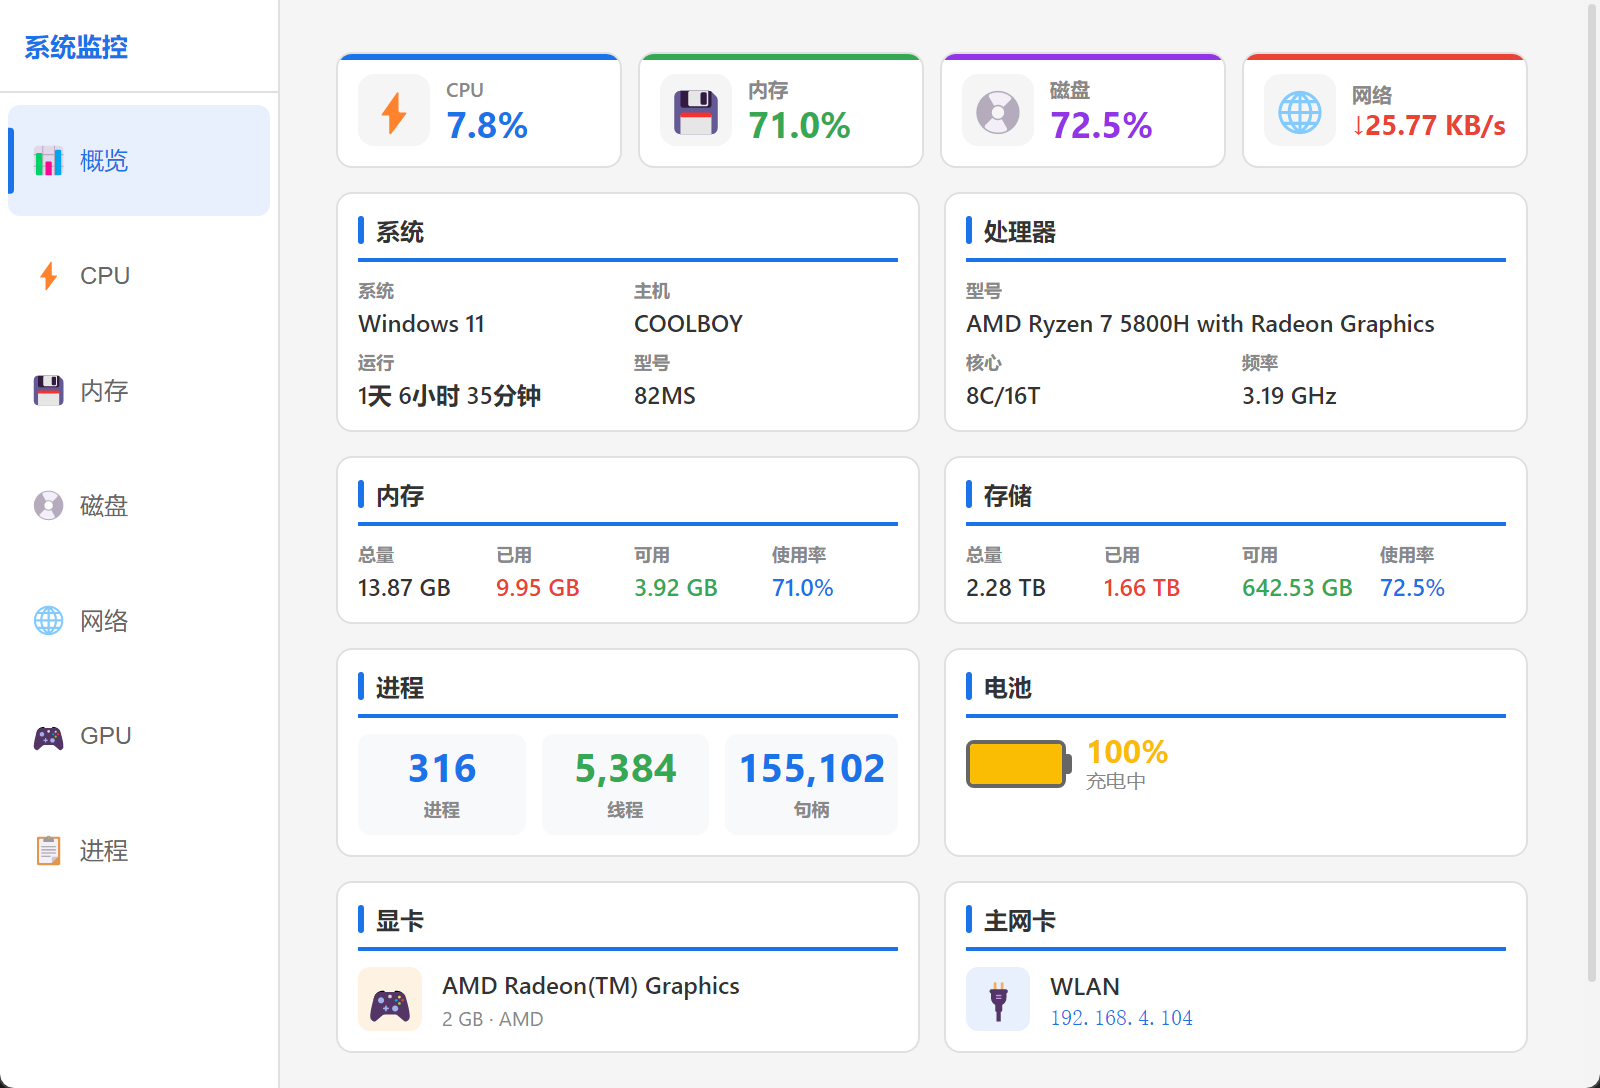This screenshot has height=1088, width=1600.
Task: Click the lightning bolt icon in CPU summary card
Action: pos(394,111)
